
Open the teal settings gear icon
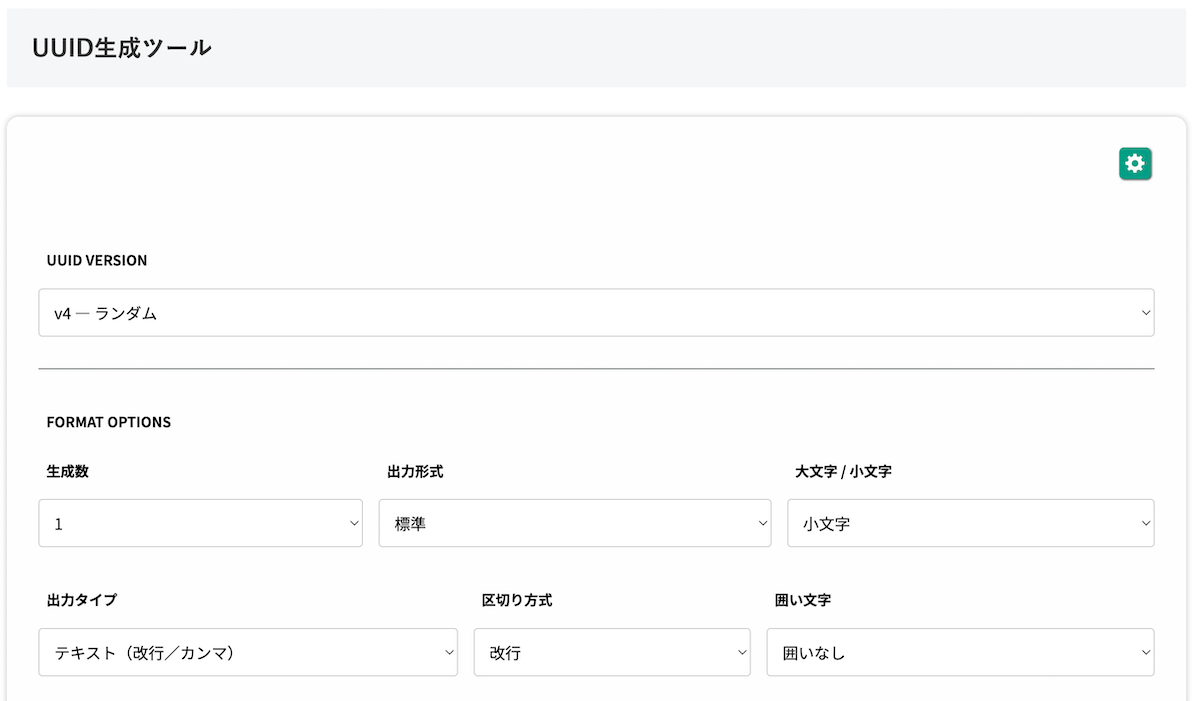[x=1135, y=163]
